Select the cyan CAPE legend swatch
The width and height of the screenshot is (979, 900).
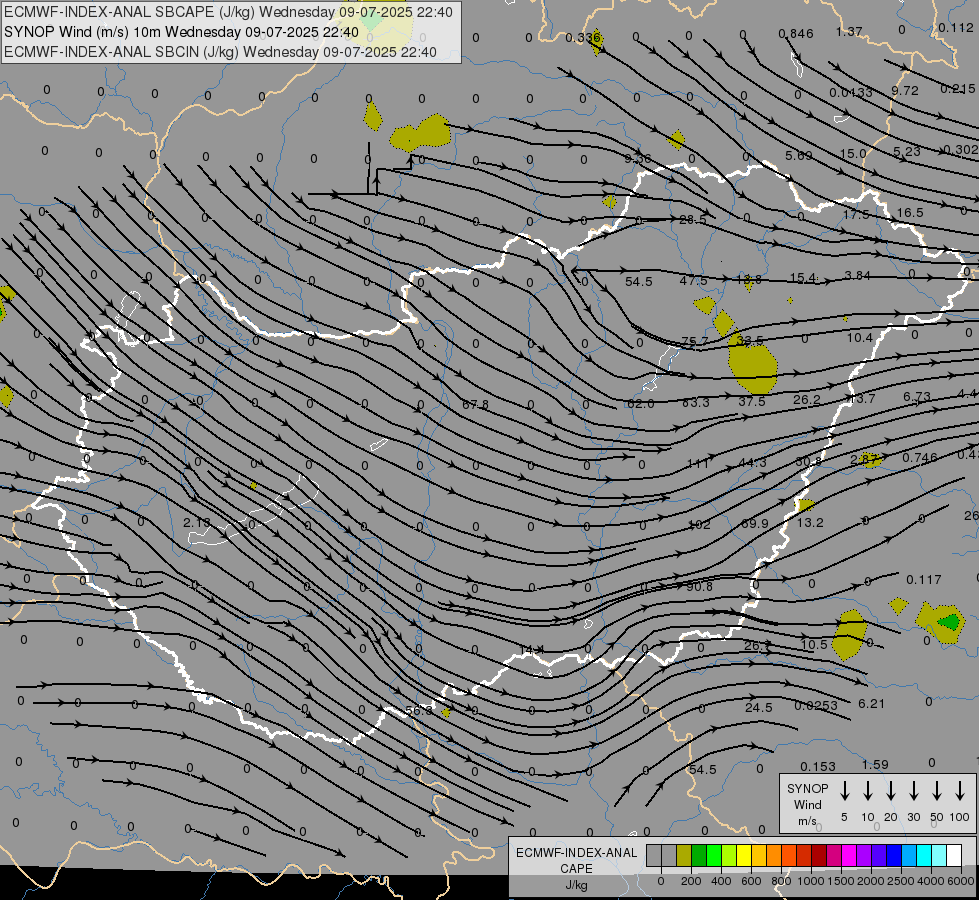[923, 856]
